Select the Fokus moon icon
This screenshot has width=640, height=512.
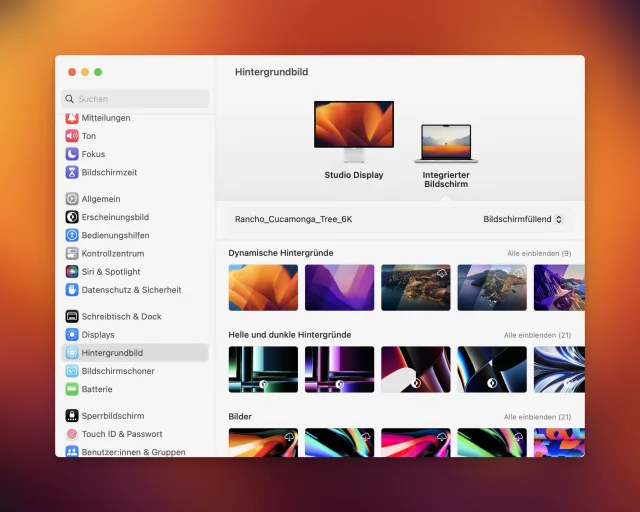point(72,154)
